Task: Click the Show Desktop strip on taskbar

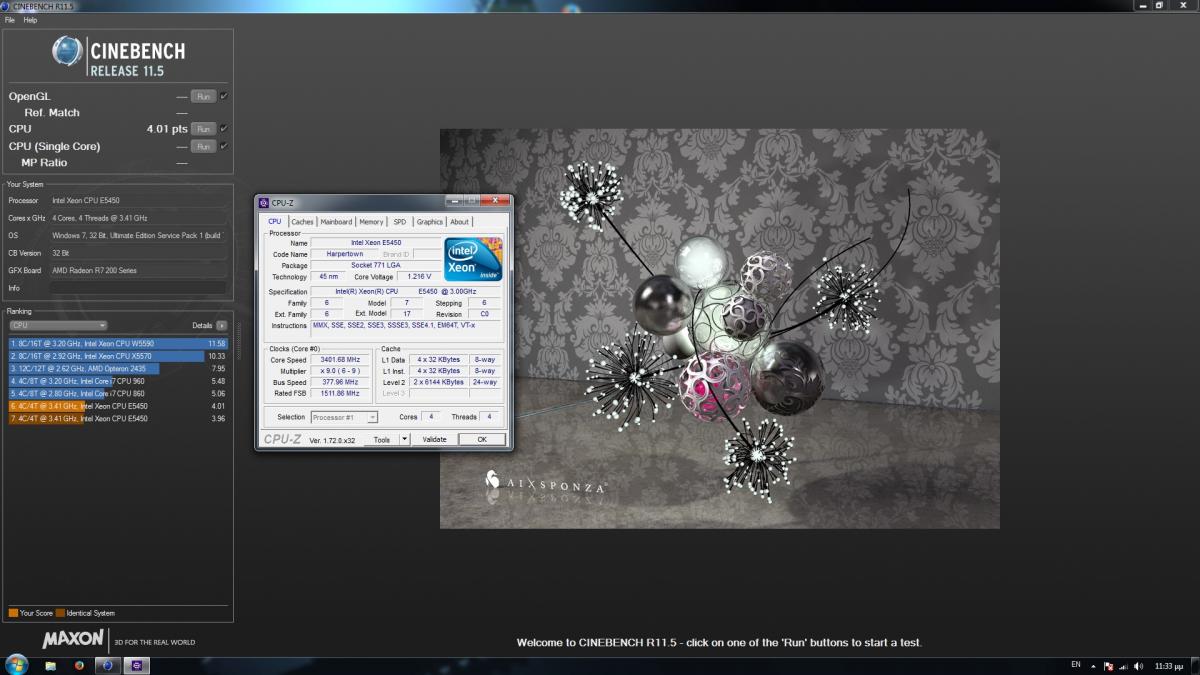Action: 1195,666
